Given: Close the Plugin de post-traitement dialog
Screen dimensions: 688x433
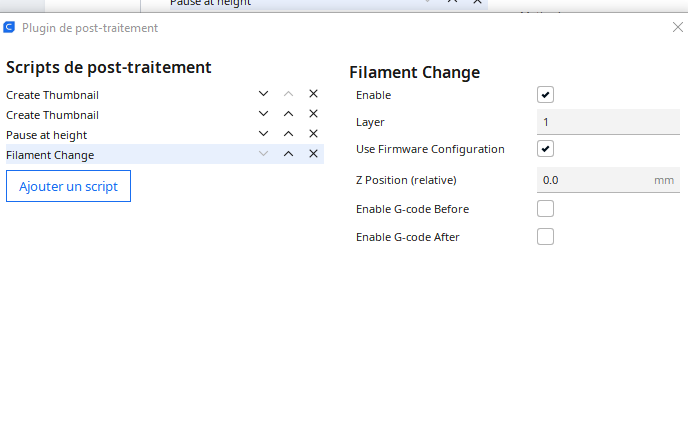Looking at the screenshot, I should [x=677, y=27].
